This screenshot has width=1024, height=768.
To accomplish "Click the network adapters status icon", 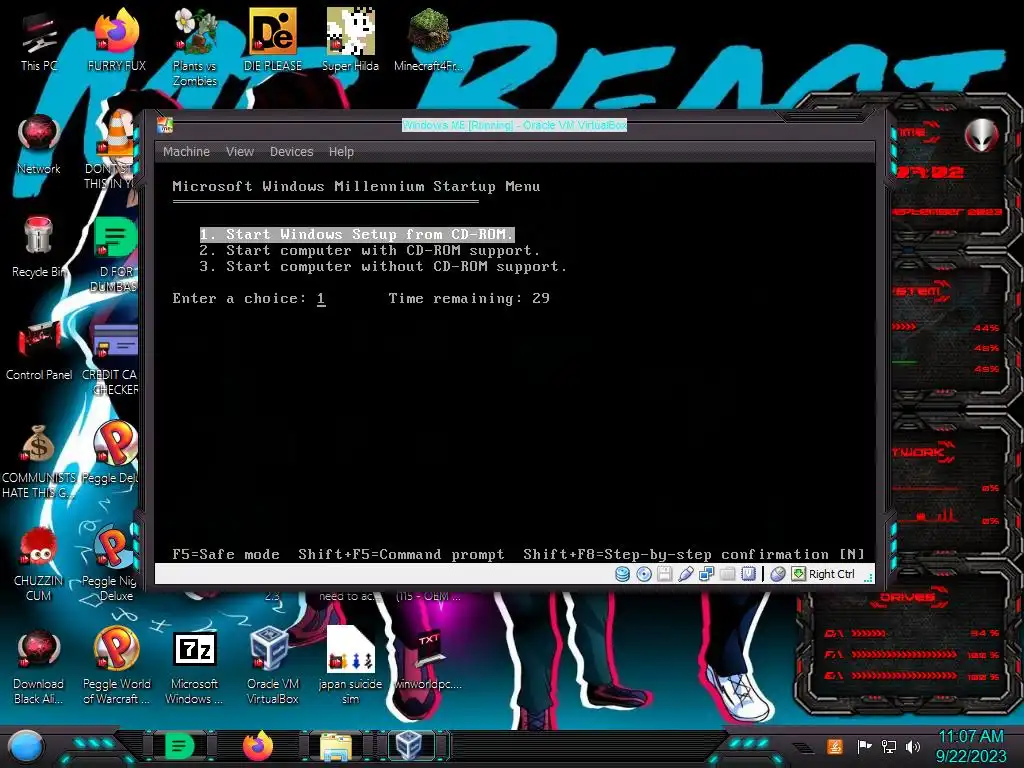I will (707, 574).
